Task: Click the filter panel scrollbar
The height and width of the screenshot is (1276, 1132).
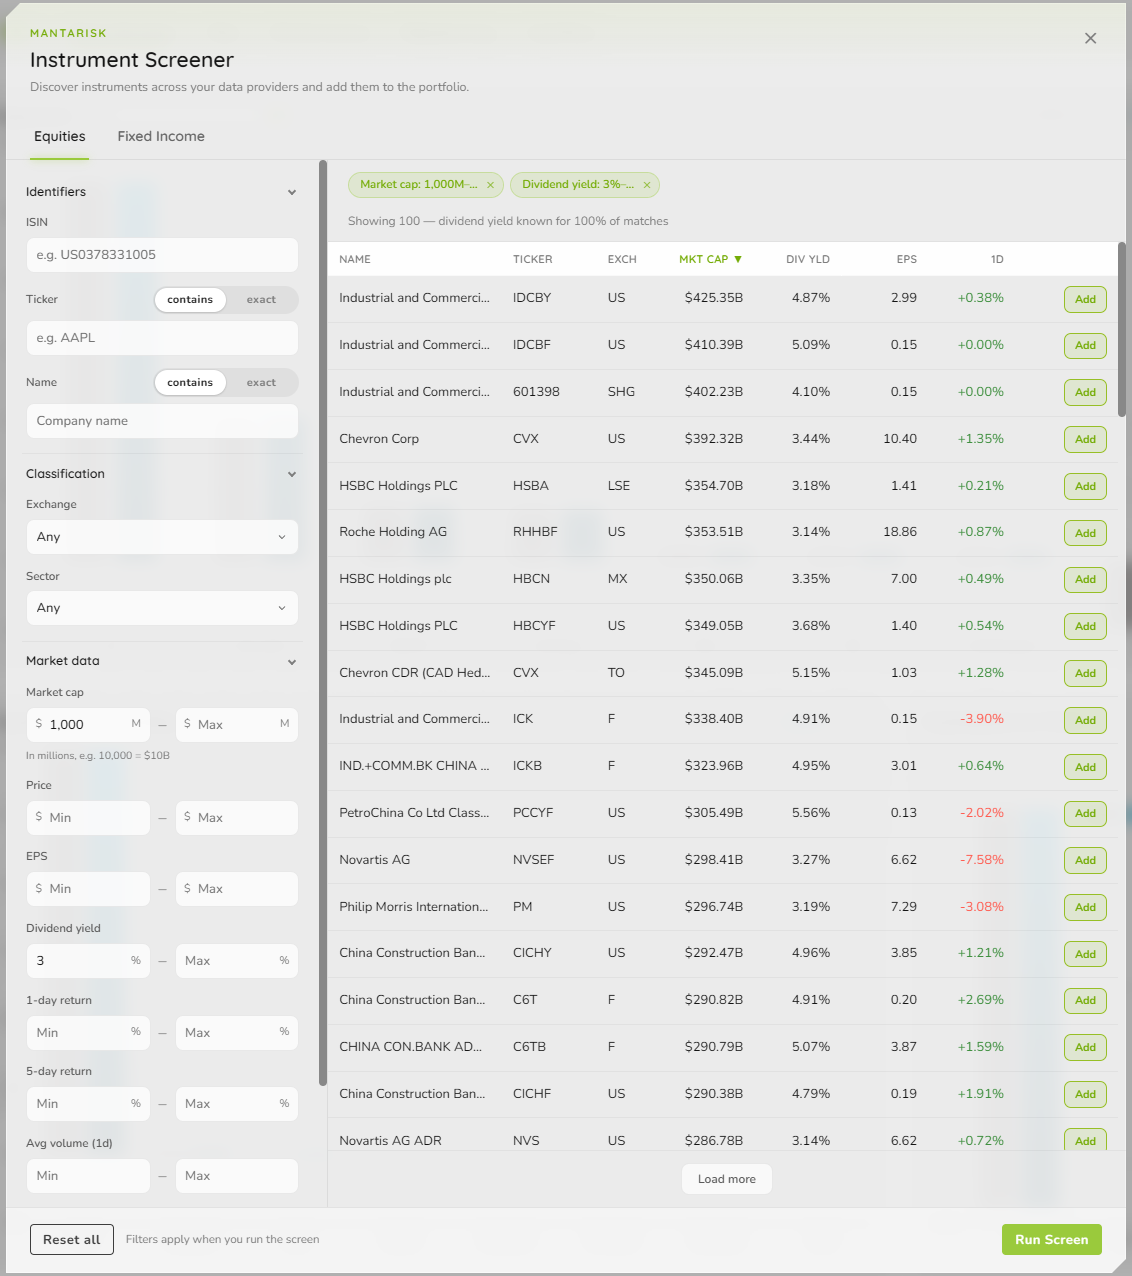Action: pyautogui.click(x=323, y=622)
